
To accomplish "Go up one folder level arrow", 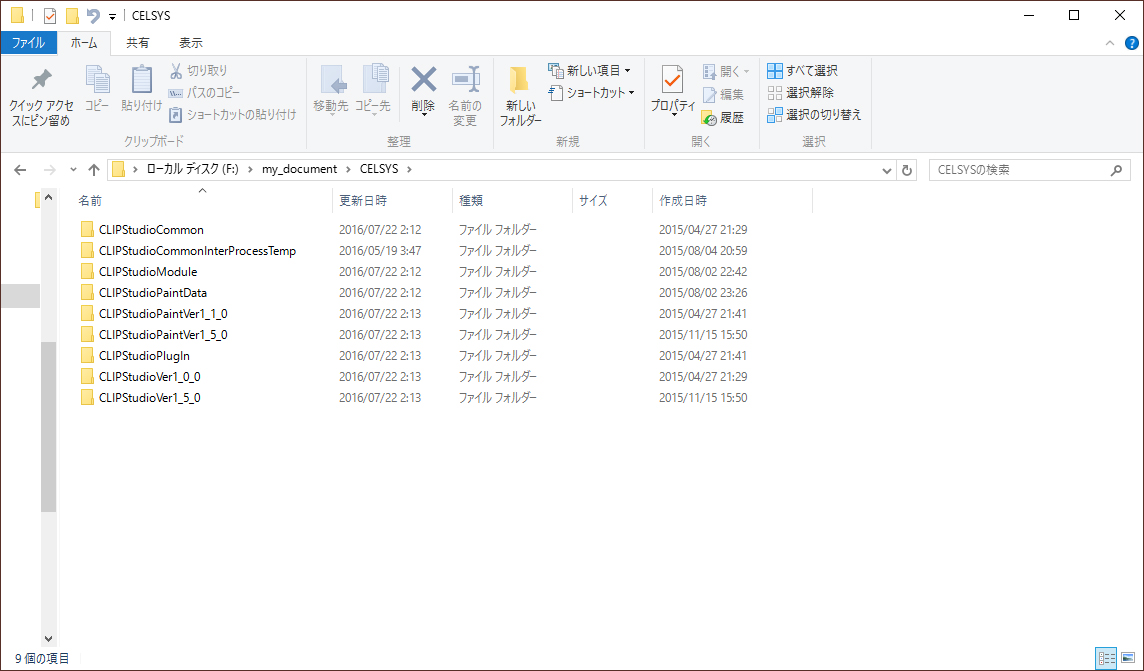I will click(x=93, y=170).
